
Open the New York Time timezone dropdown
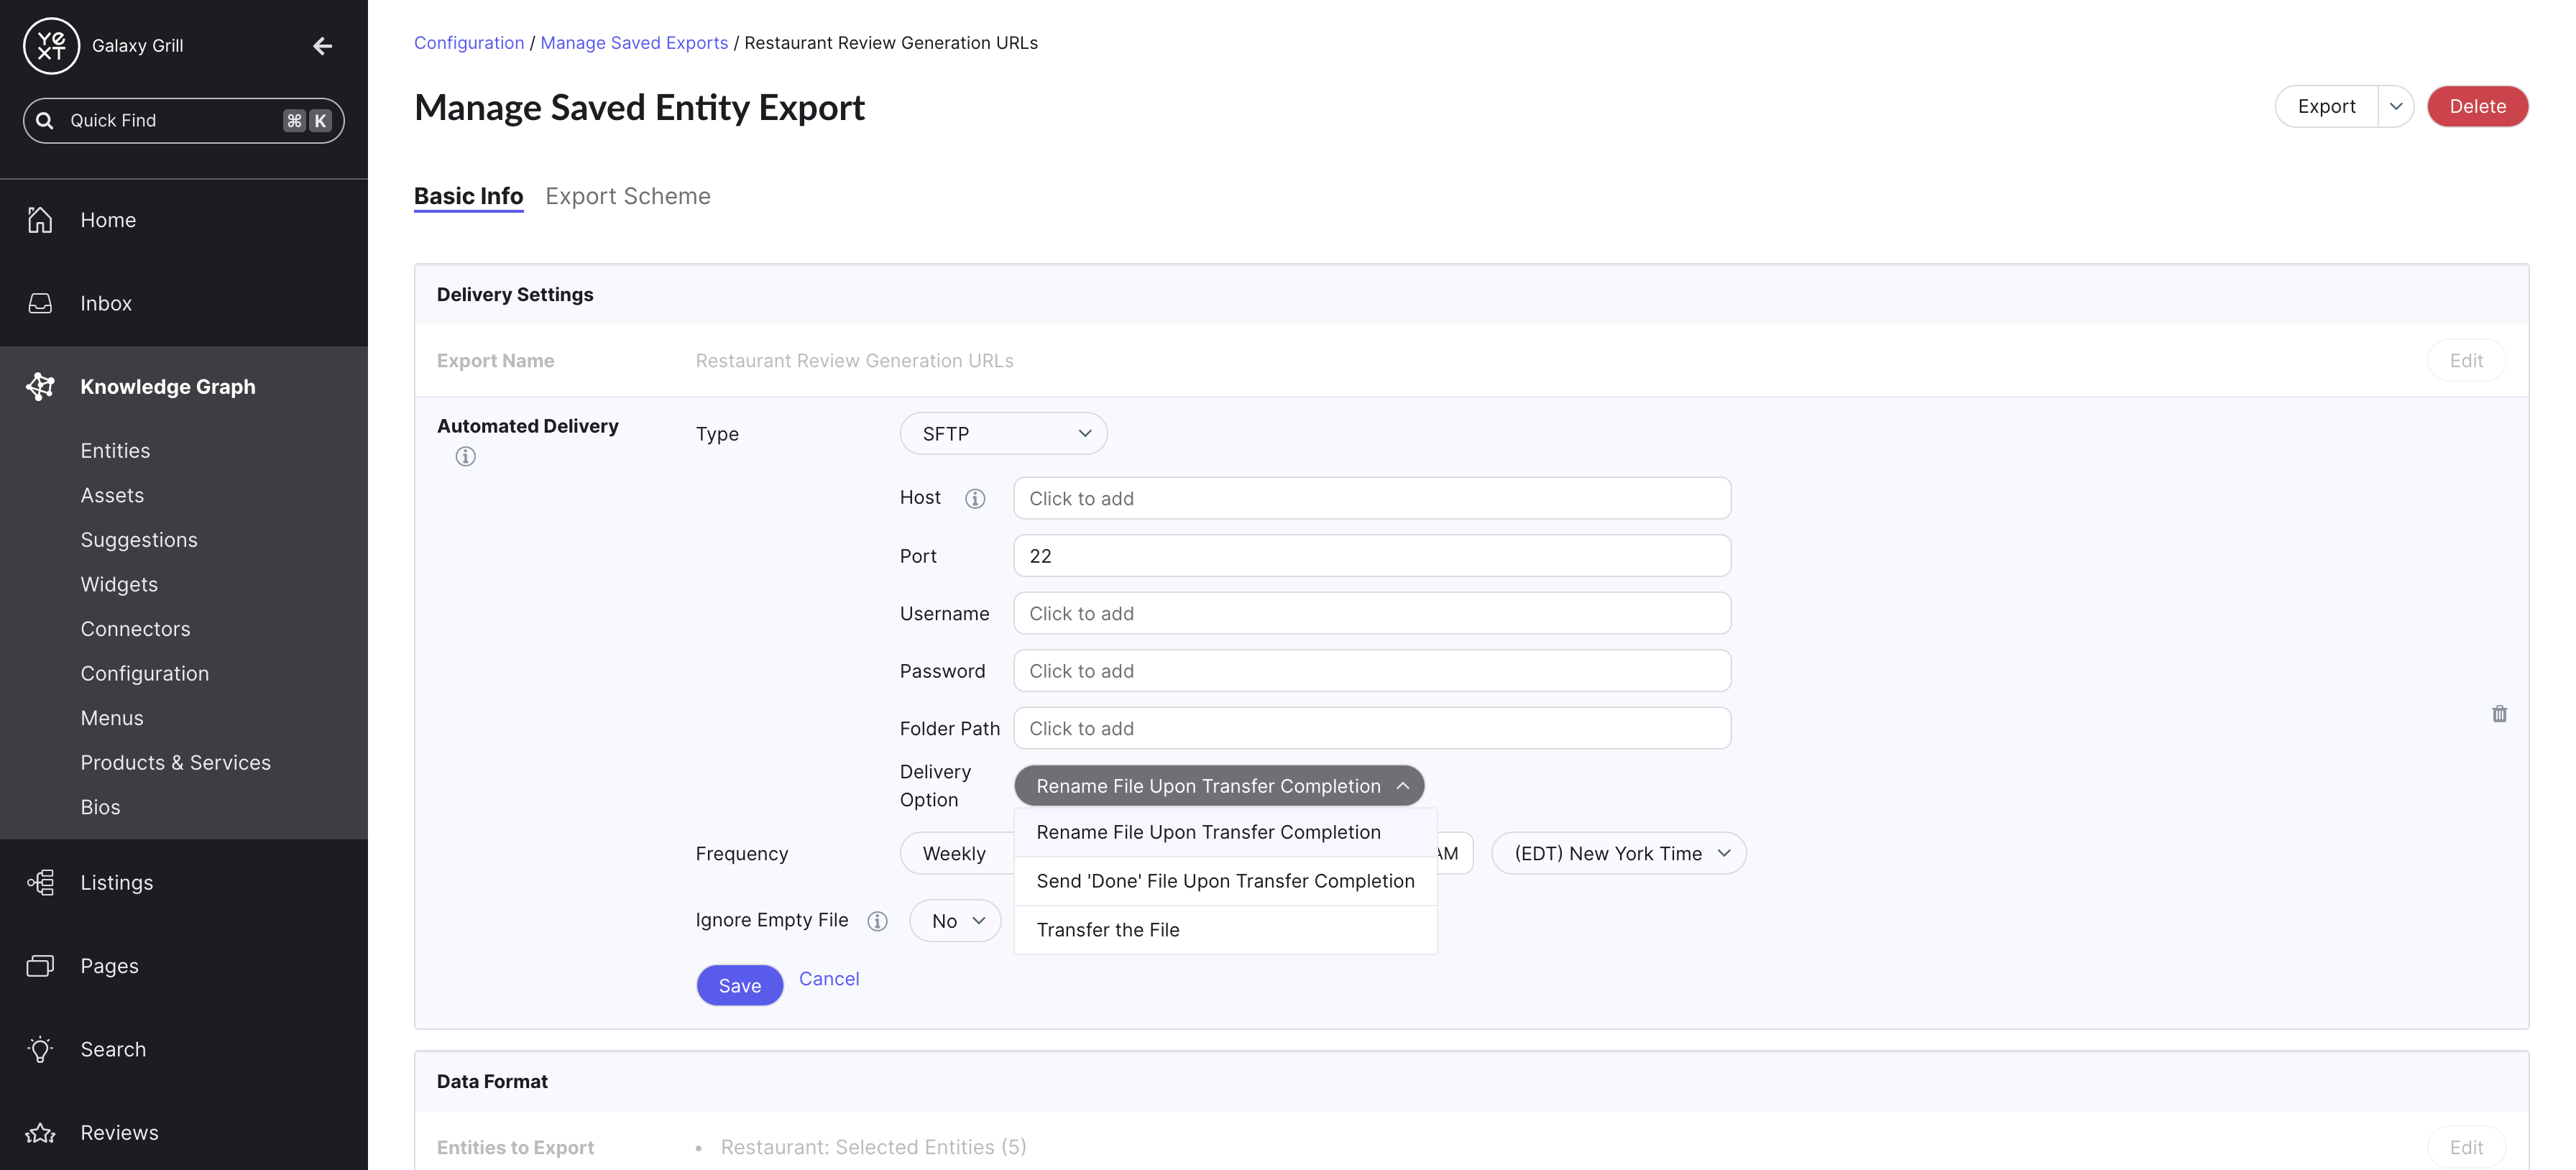pyautogui.click(x=1618, y=854)
